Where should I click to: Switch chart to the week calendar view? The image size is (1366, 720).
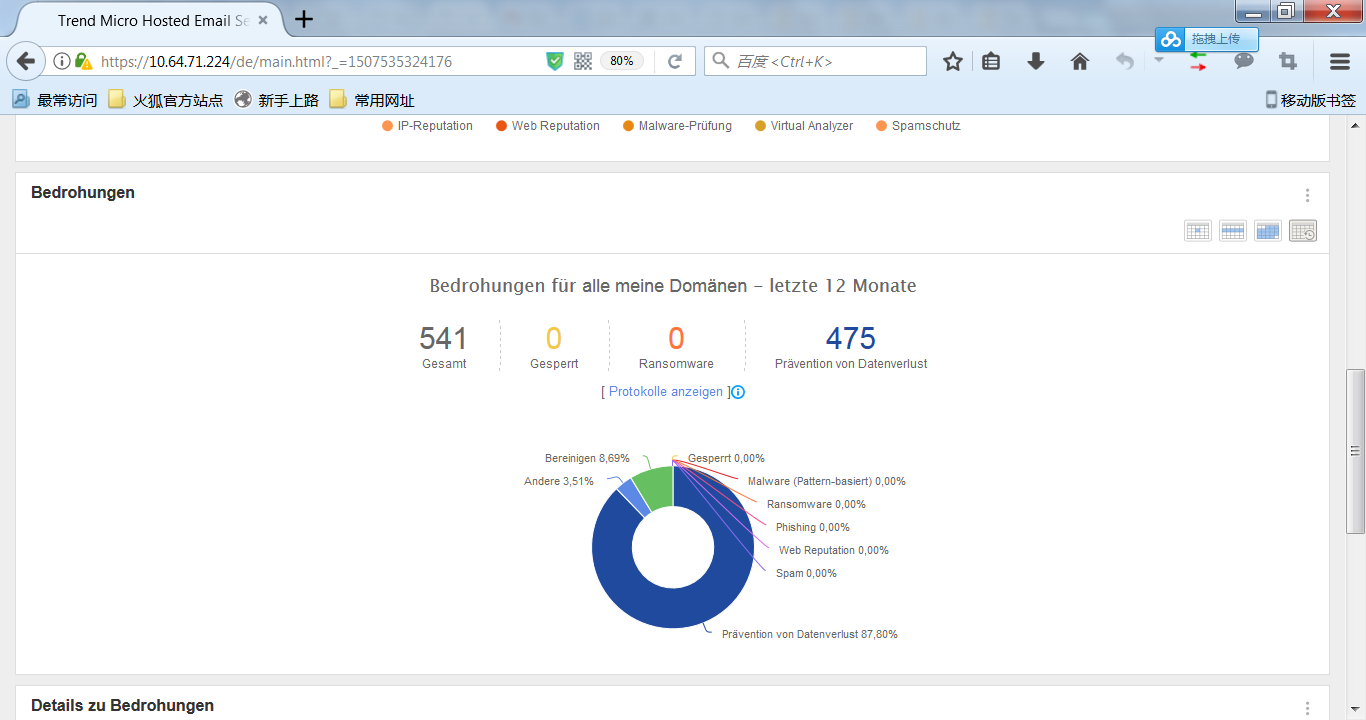click(x=1232, y=231)
